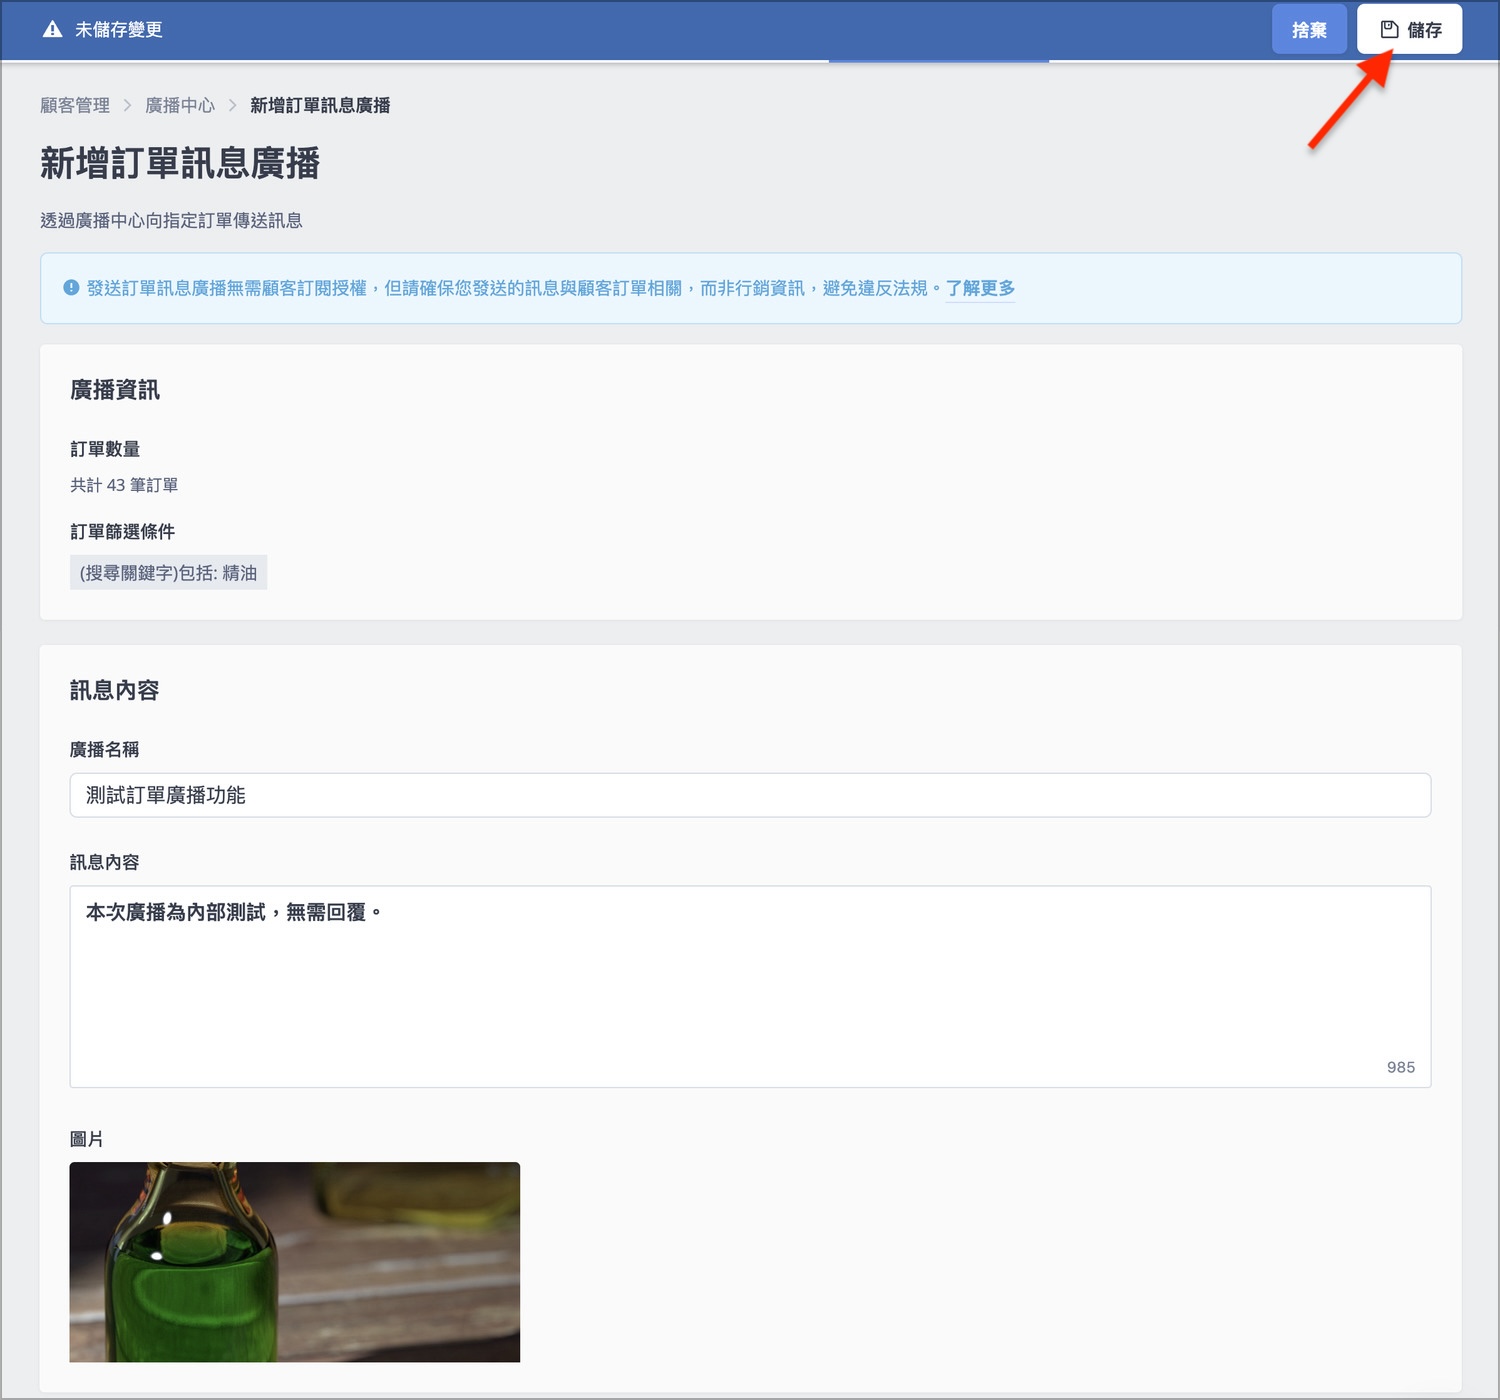
Task: Click the warning triangle icon beside 未儲存變更
Action: tap(52, 29)
